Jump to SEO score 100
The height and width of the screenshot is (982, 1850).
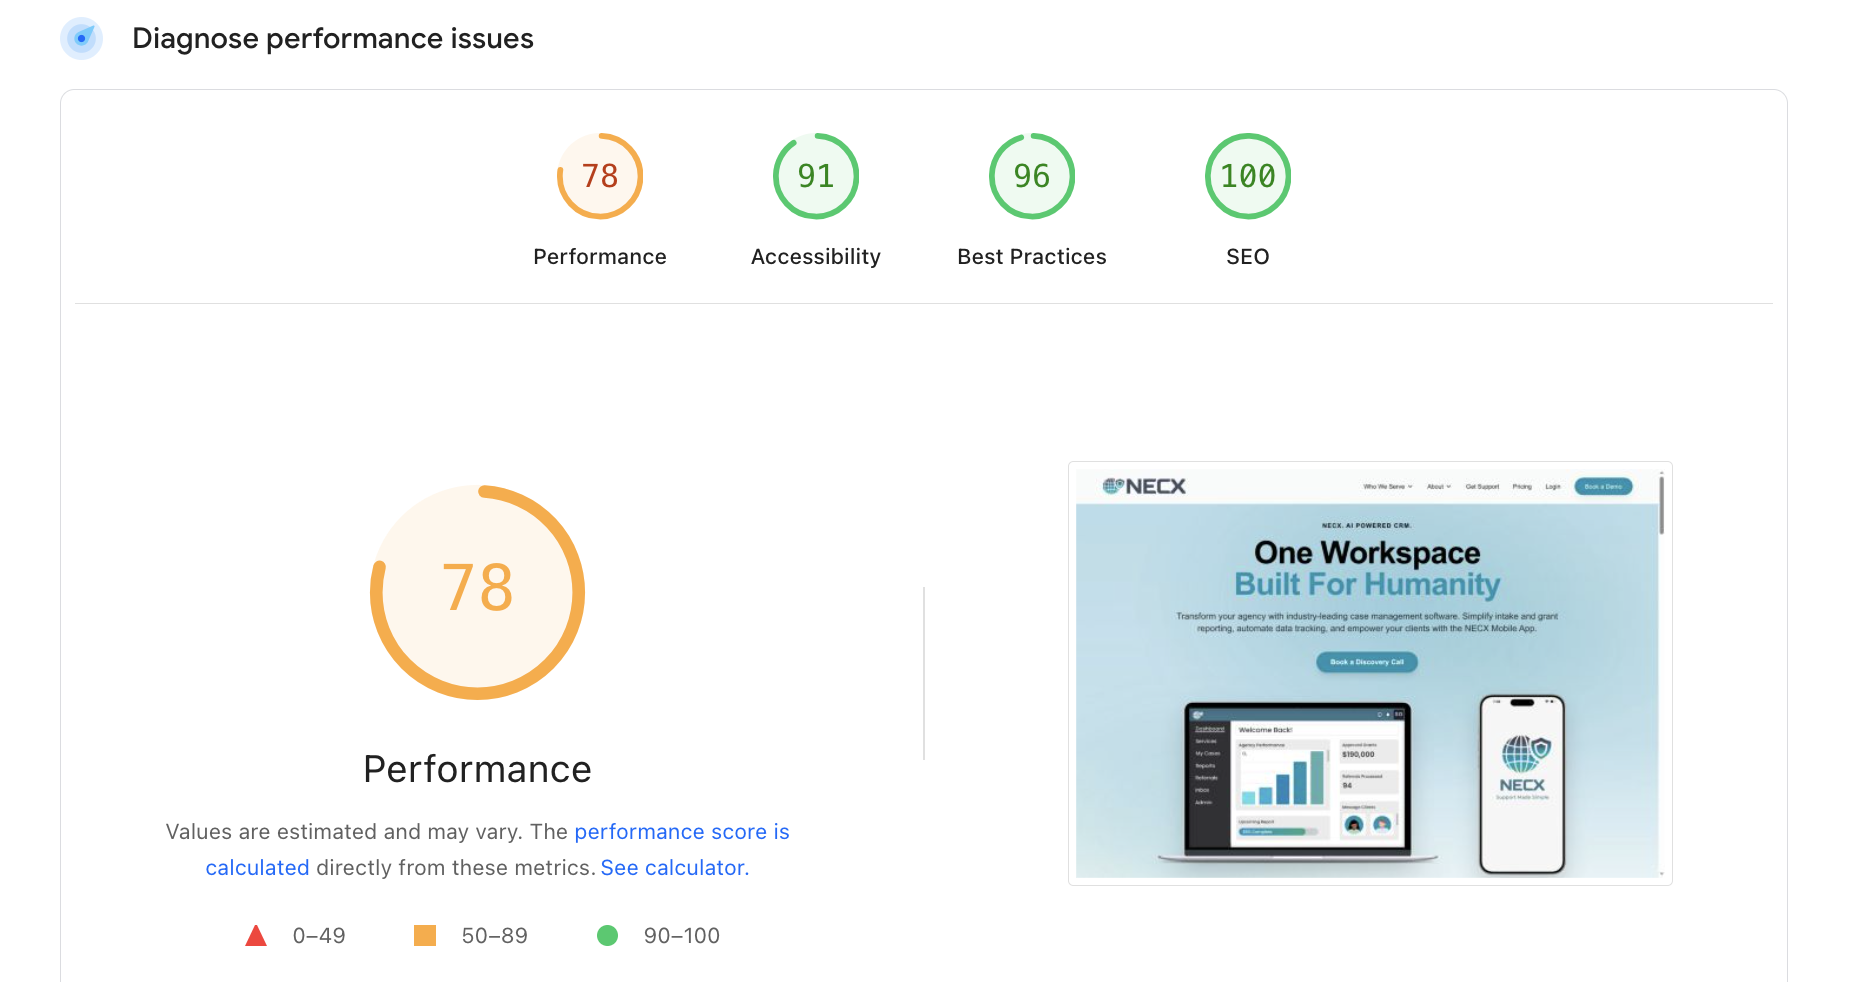(1248, 176)
